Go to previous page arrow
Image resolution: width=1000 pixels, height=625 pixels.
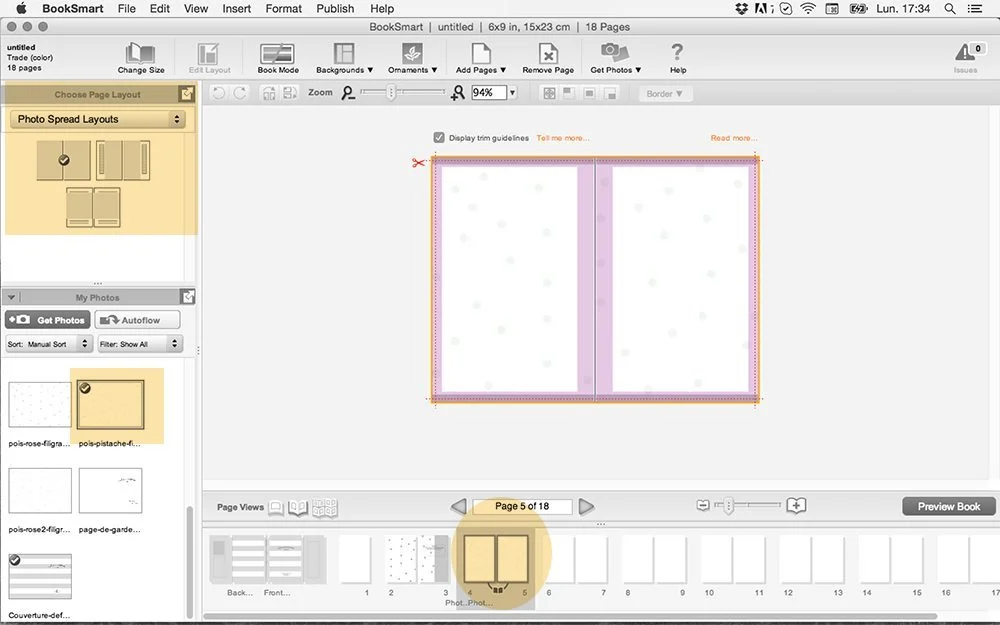459,506
